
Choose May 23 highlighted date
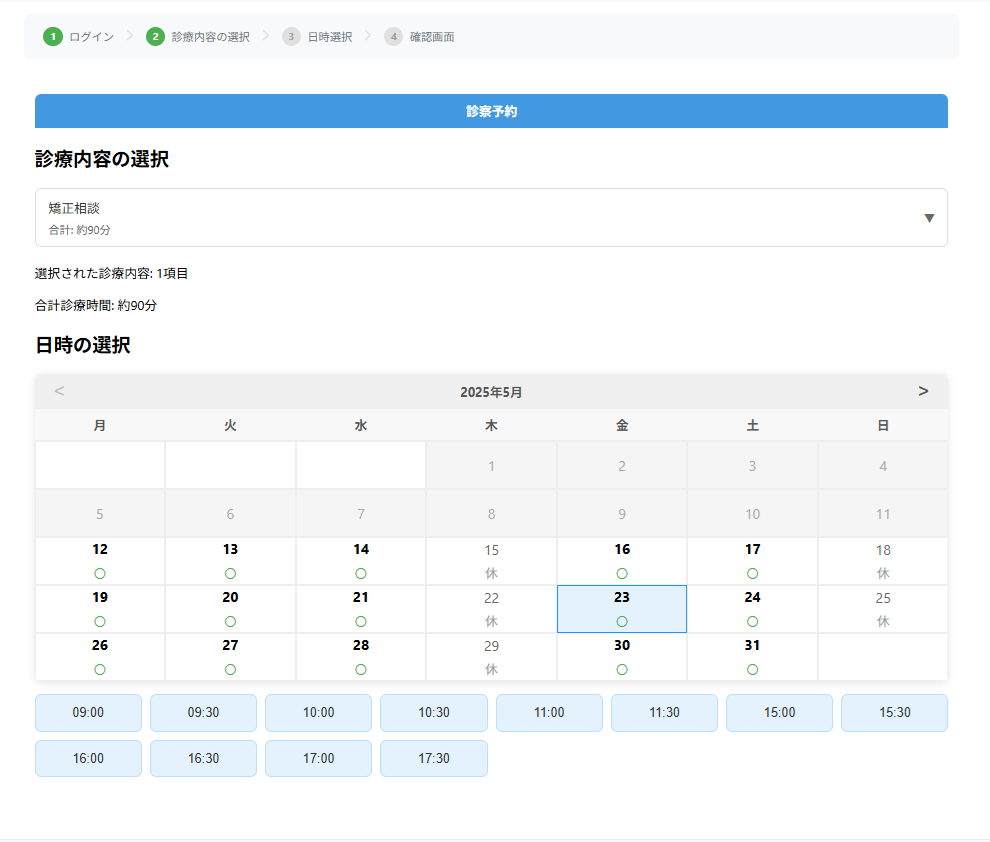click(x=622, y=609)
